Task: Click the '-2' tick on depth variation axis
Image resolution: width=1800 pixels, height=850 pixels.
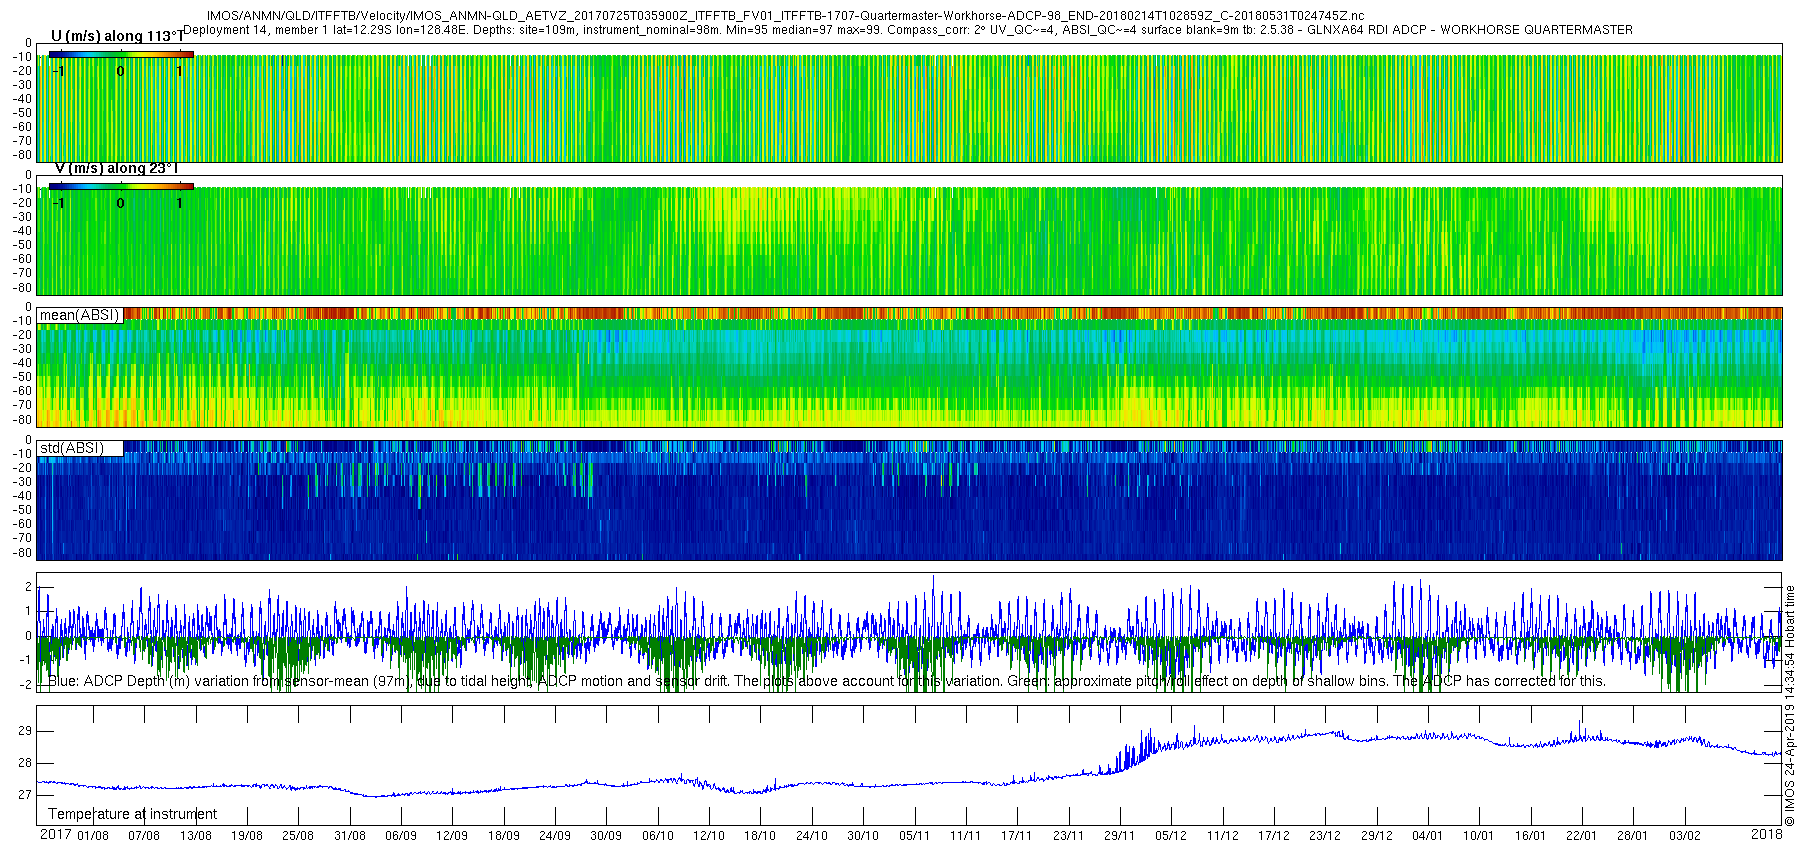Action: coord(25,685)
